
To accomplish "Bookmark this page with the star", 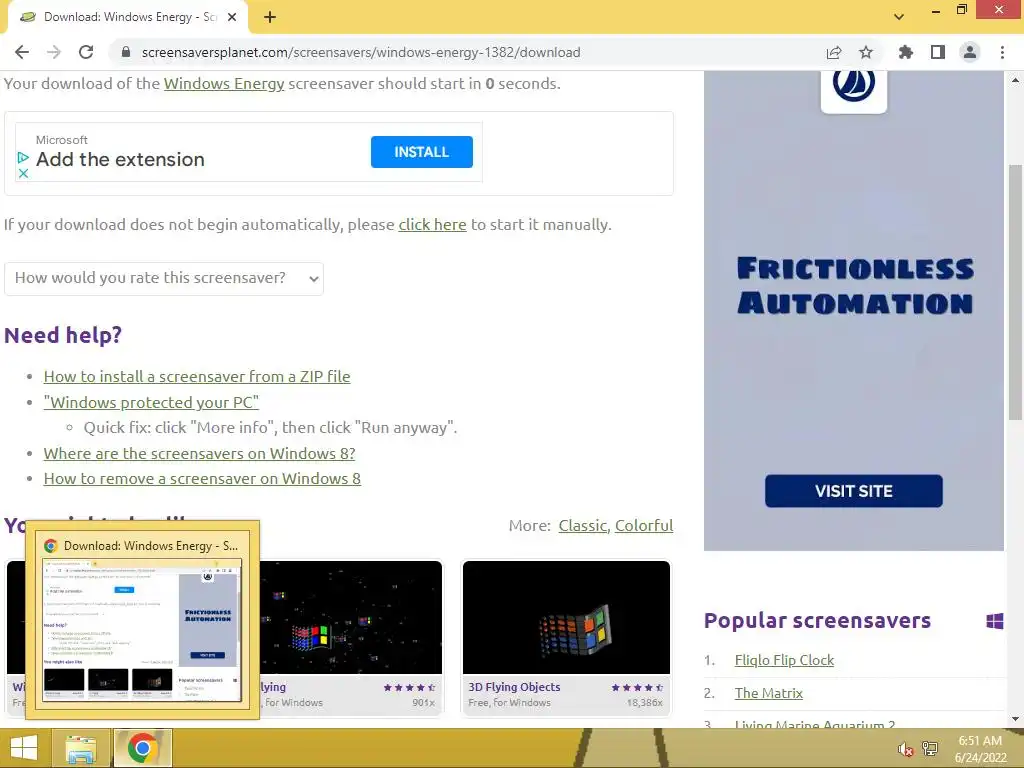I will click(x=866, y=52).
